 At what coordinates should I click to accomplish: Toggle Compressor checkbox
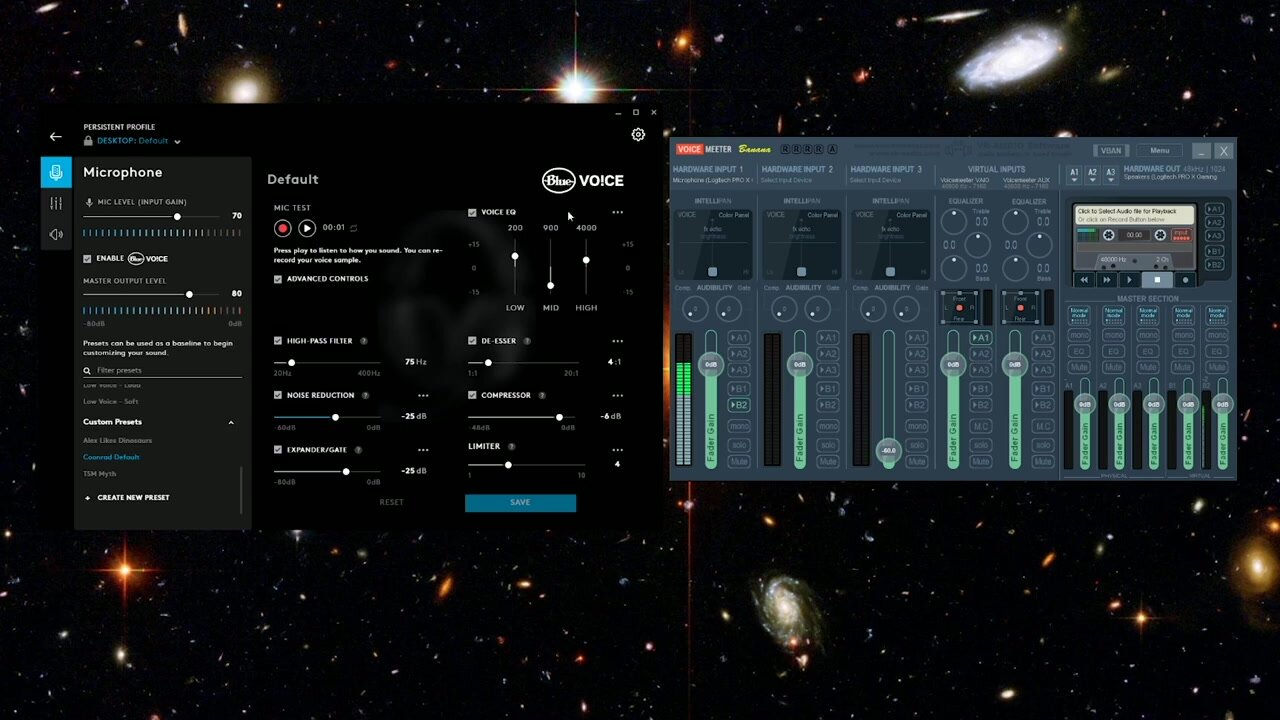click(472, 395)
